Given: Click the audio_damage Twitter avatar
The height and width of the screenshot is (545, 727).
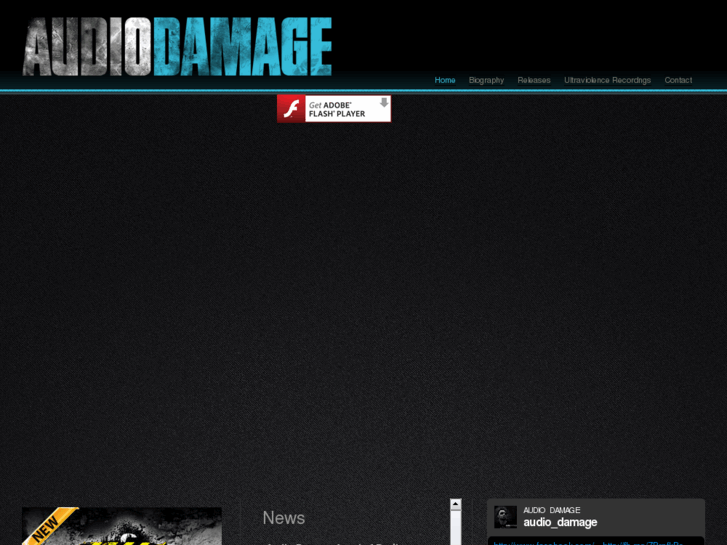Looking at the screenshot, I should pos(505,517).
